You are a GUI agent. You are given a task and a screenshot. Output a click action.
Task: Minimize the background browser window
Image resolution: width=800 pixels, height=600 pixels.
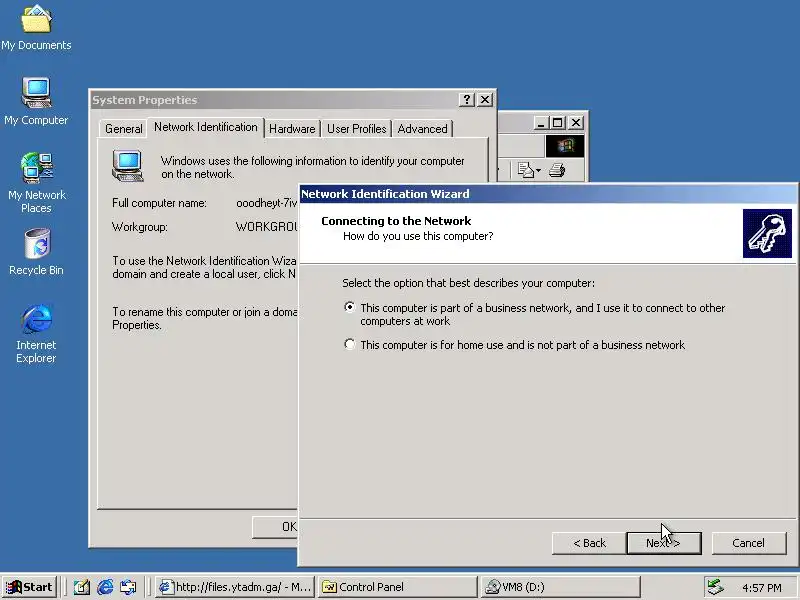pyautogui.click(x=541, y=122)
